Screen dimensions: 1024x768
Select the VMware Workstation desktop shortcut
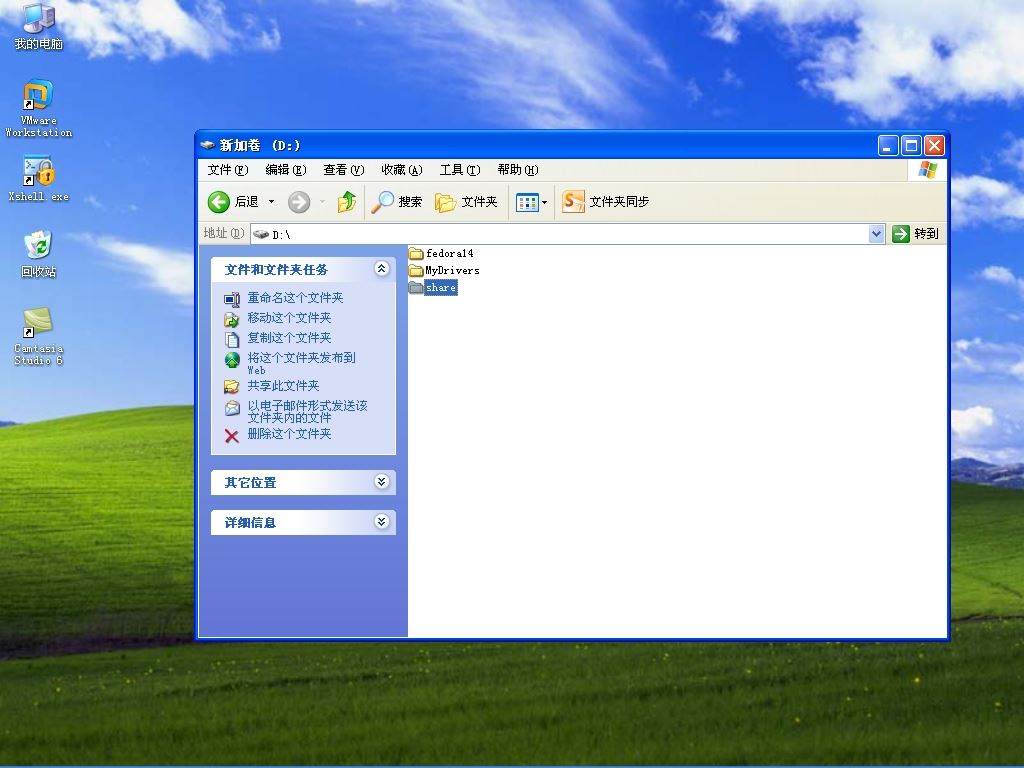(39, 108)
